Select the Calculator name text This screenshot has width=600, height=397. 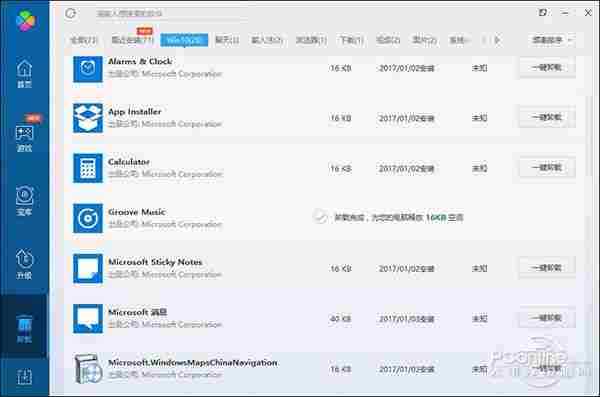tap(129, 162)
